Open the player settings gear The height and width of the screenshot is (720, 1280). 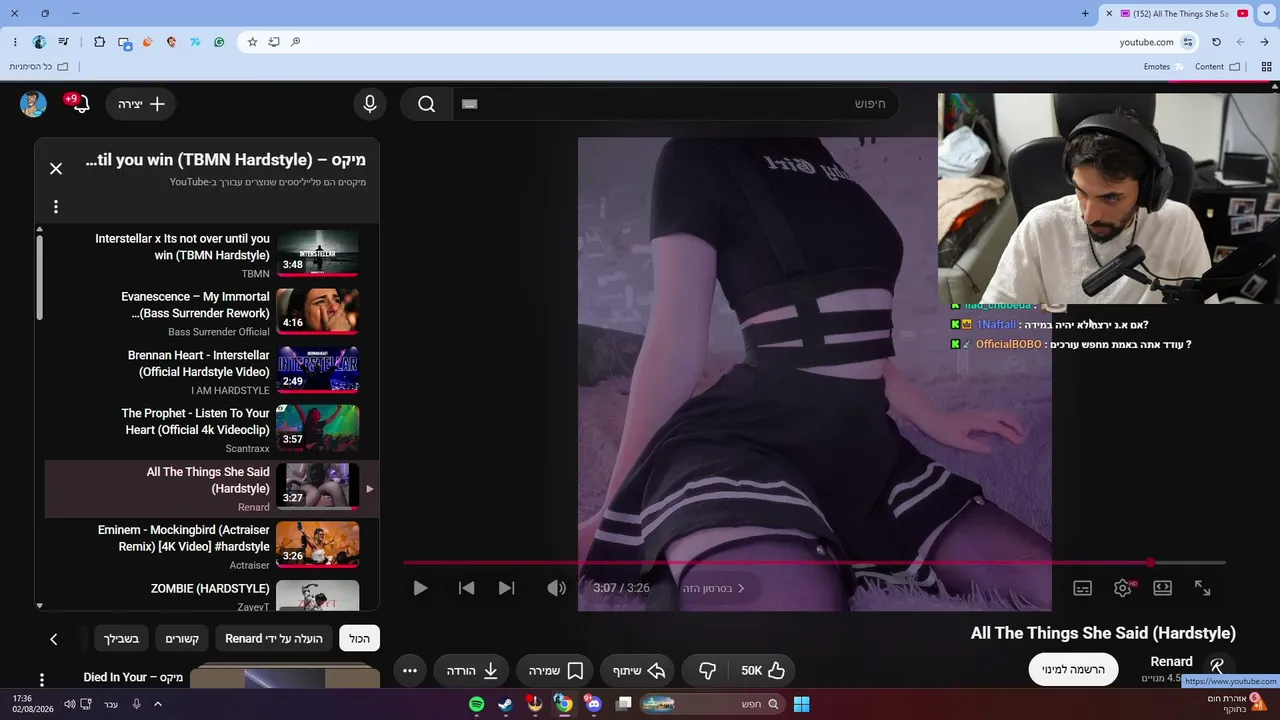point(1123,588)
